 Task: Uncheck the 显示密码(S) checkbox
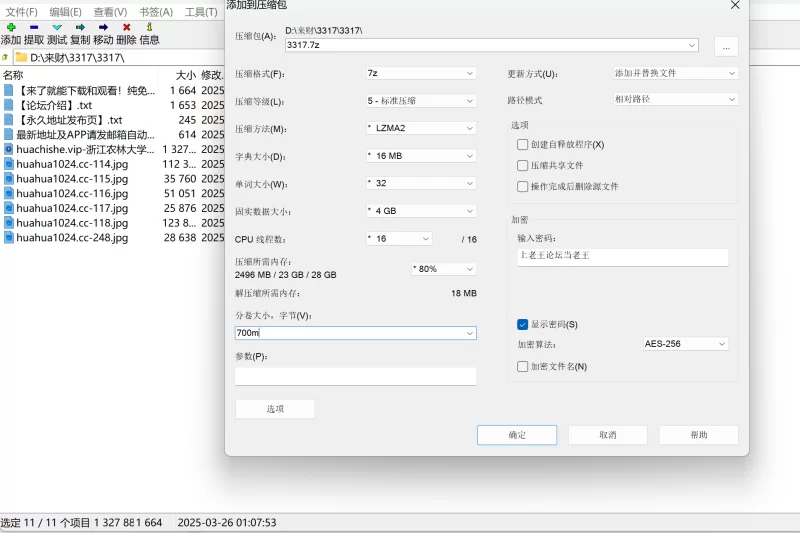pos(522,324)
